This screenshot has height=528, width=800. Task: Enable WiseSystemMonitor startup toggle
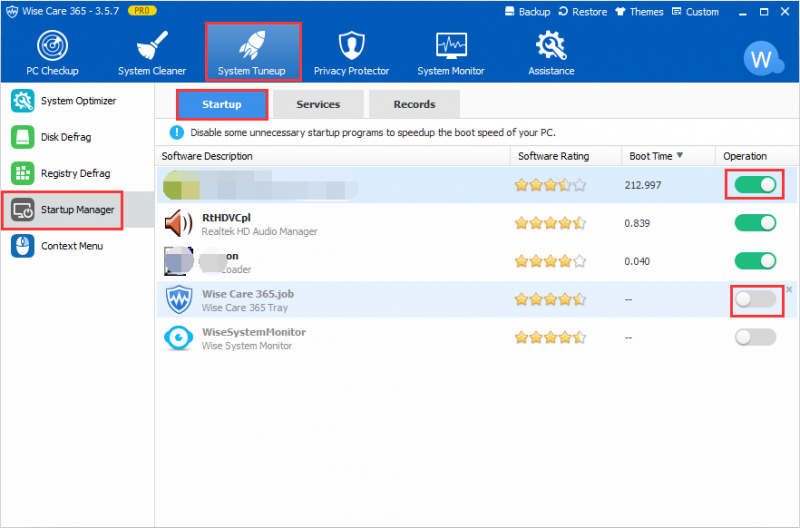(755, 337)
